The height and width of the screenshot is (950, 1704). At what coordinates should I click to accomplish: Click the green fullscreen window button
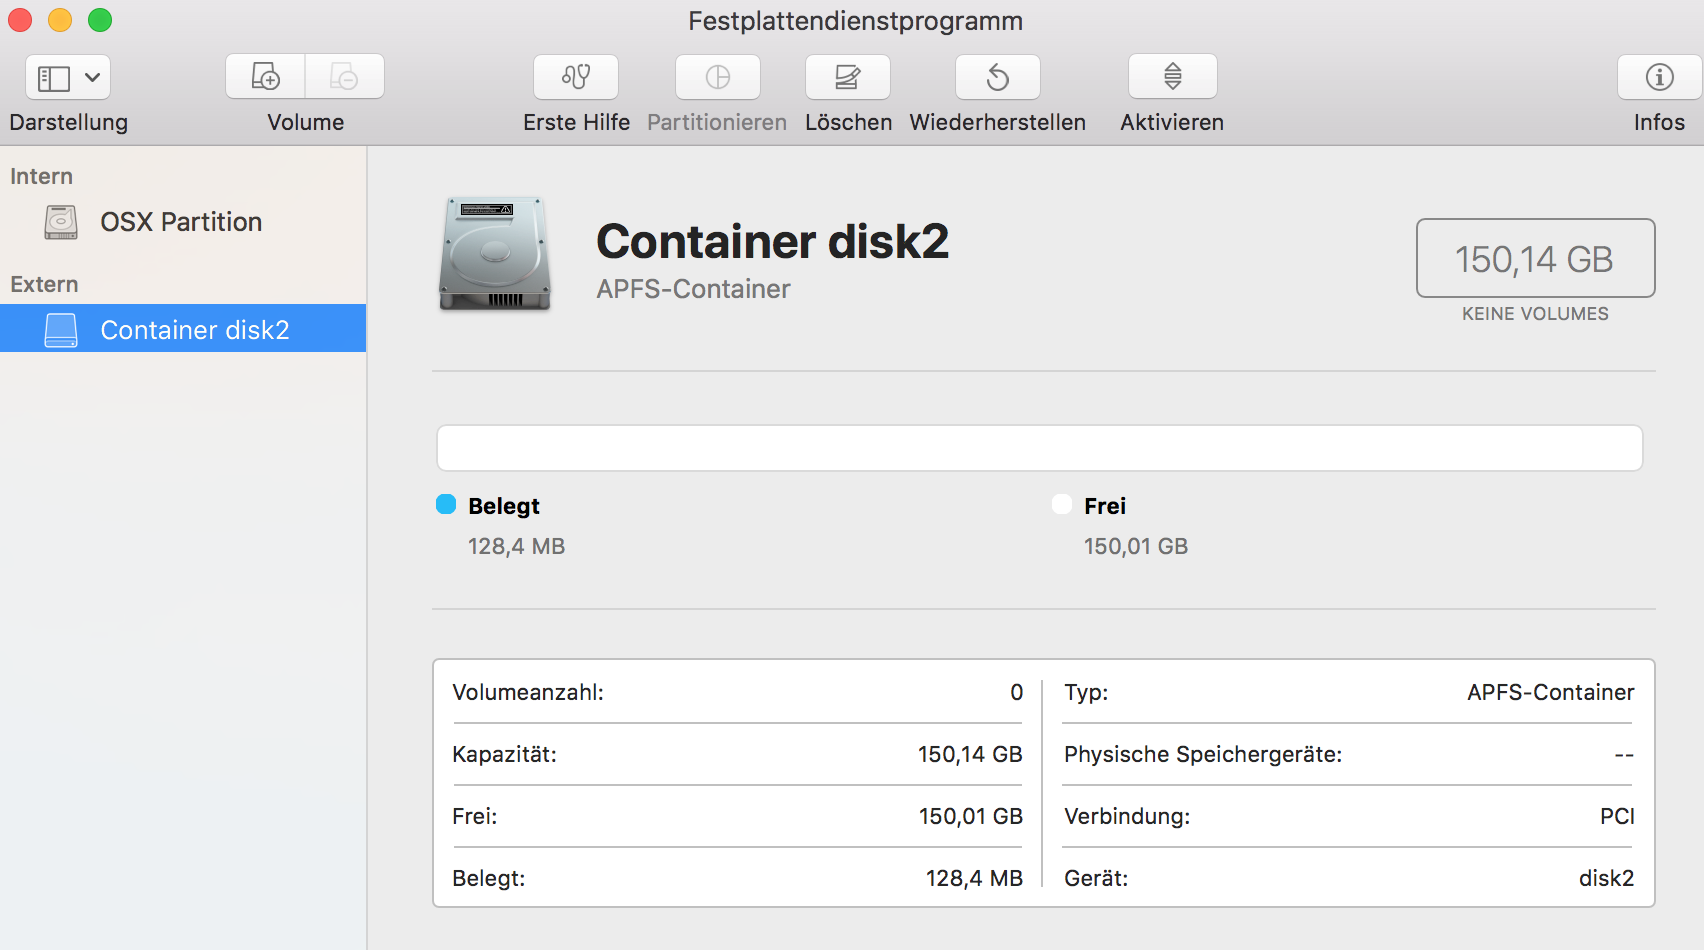pyautogui.click(x=100, y=20)
